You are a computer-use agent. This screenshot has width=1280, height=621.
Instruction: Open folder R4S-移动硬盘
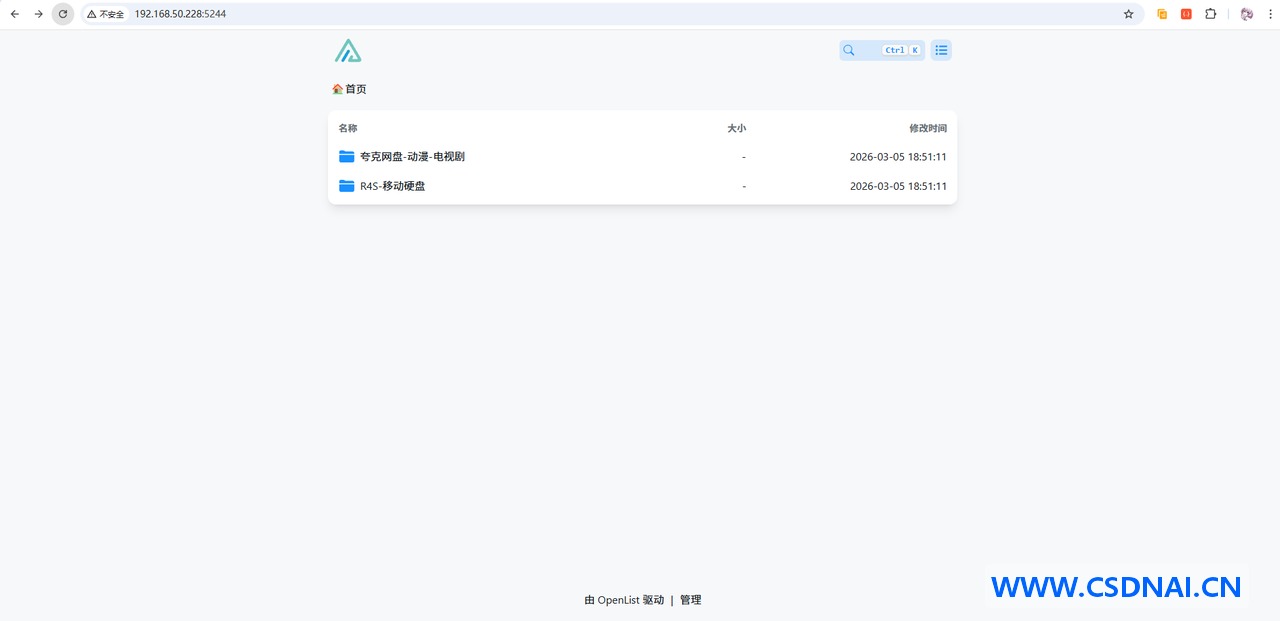(x=642, y=186)
